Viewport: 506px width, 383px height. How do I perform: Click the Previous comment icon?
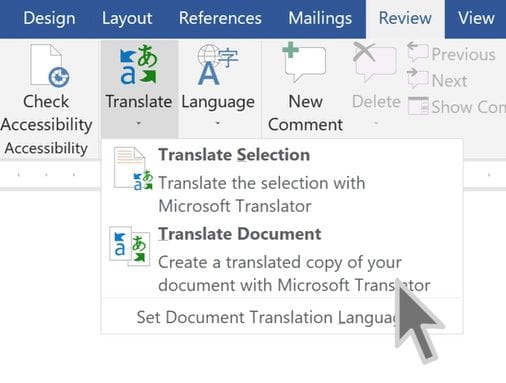pyautogui.click(x=418, y=52)
